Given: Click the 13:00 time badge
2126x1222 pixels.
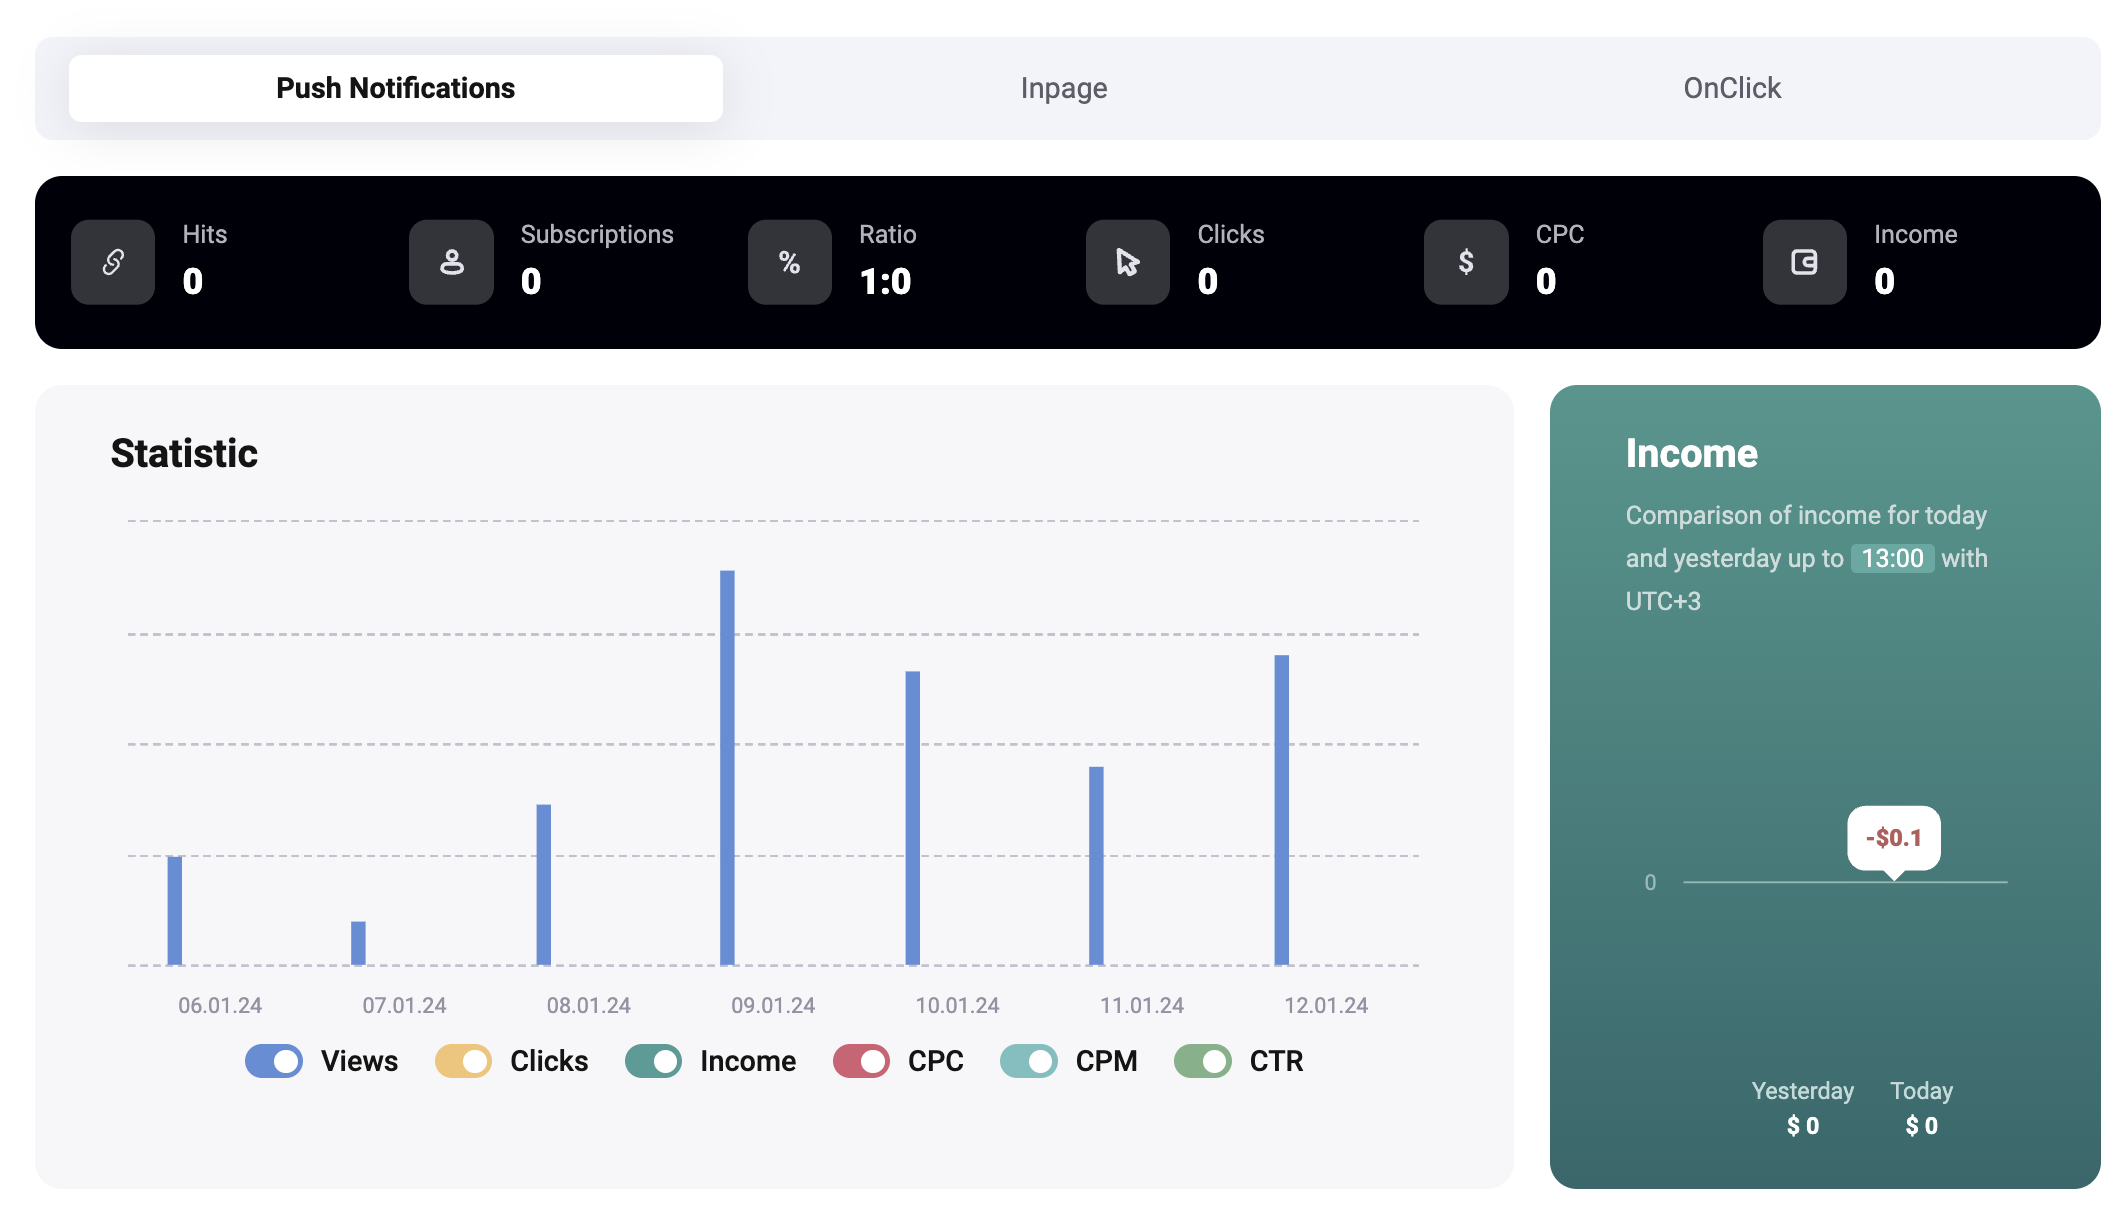Looking at the screenshot, I should (1892, 558).
